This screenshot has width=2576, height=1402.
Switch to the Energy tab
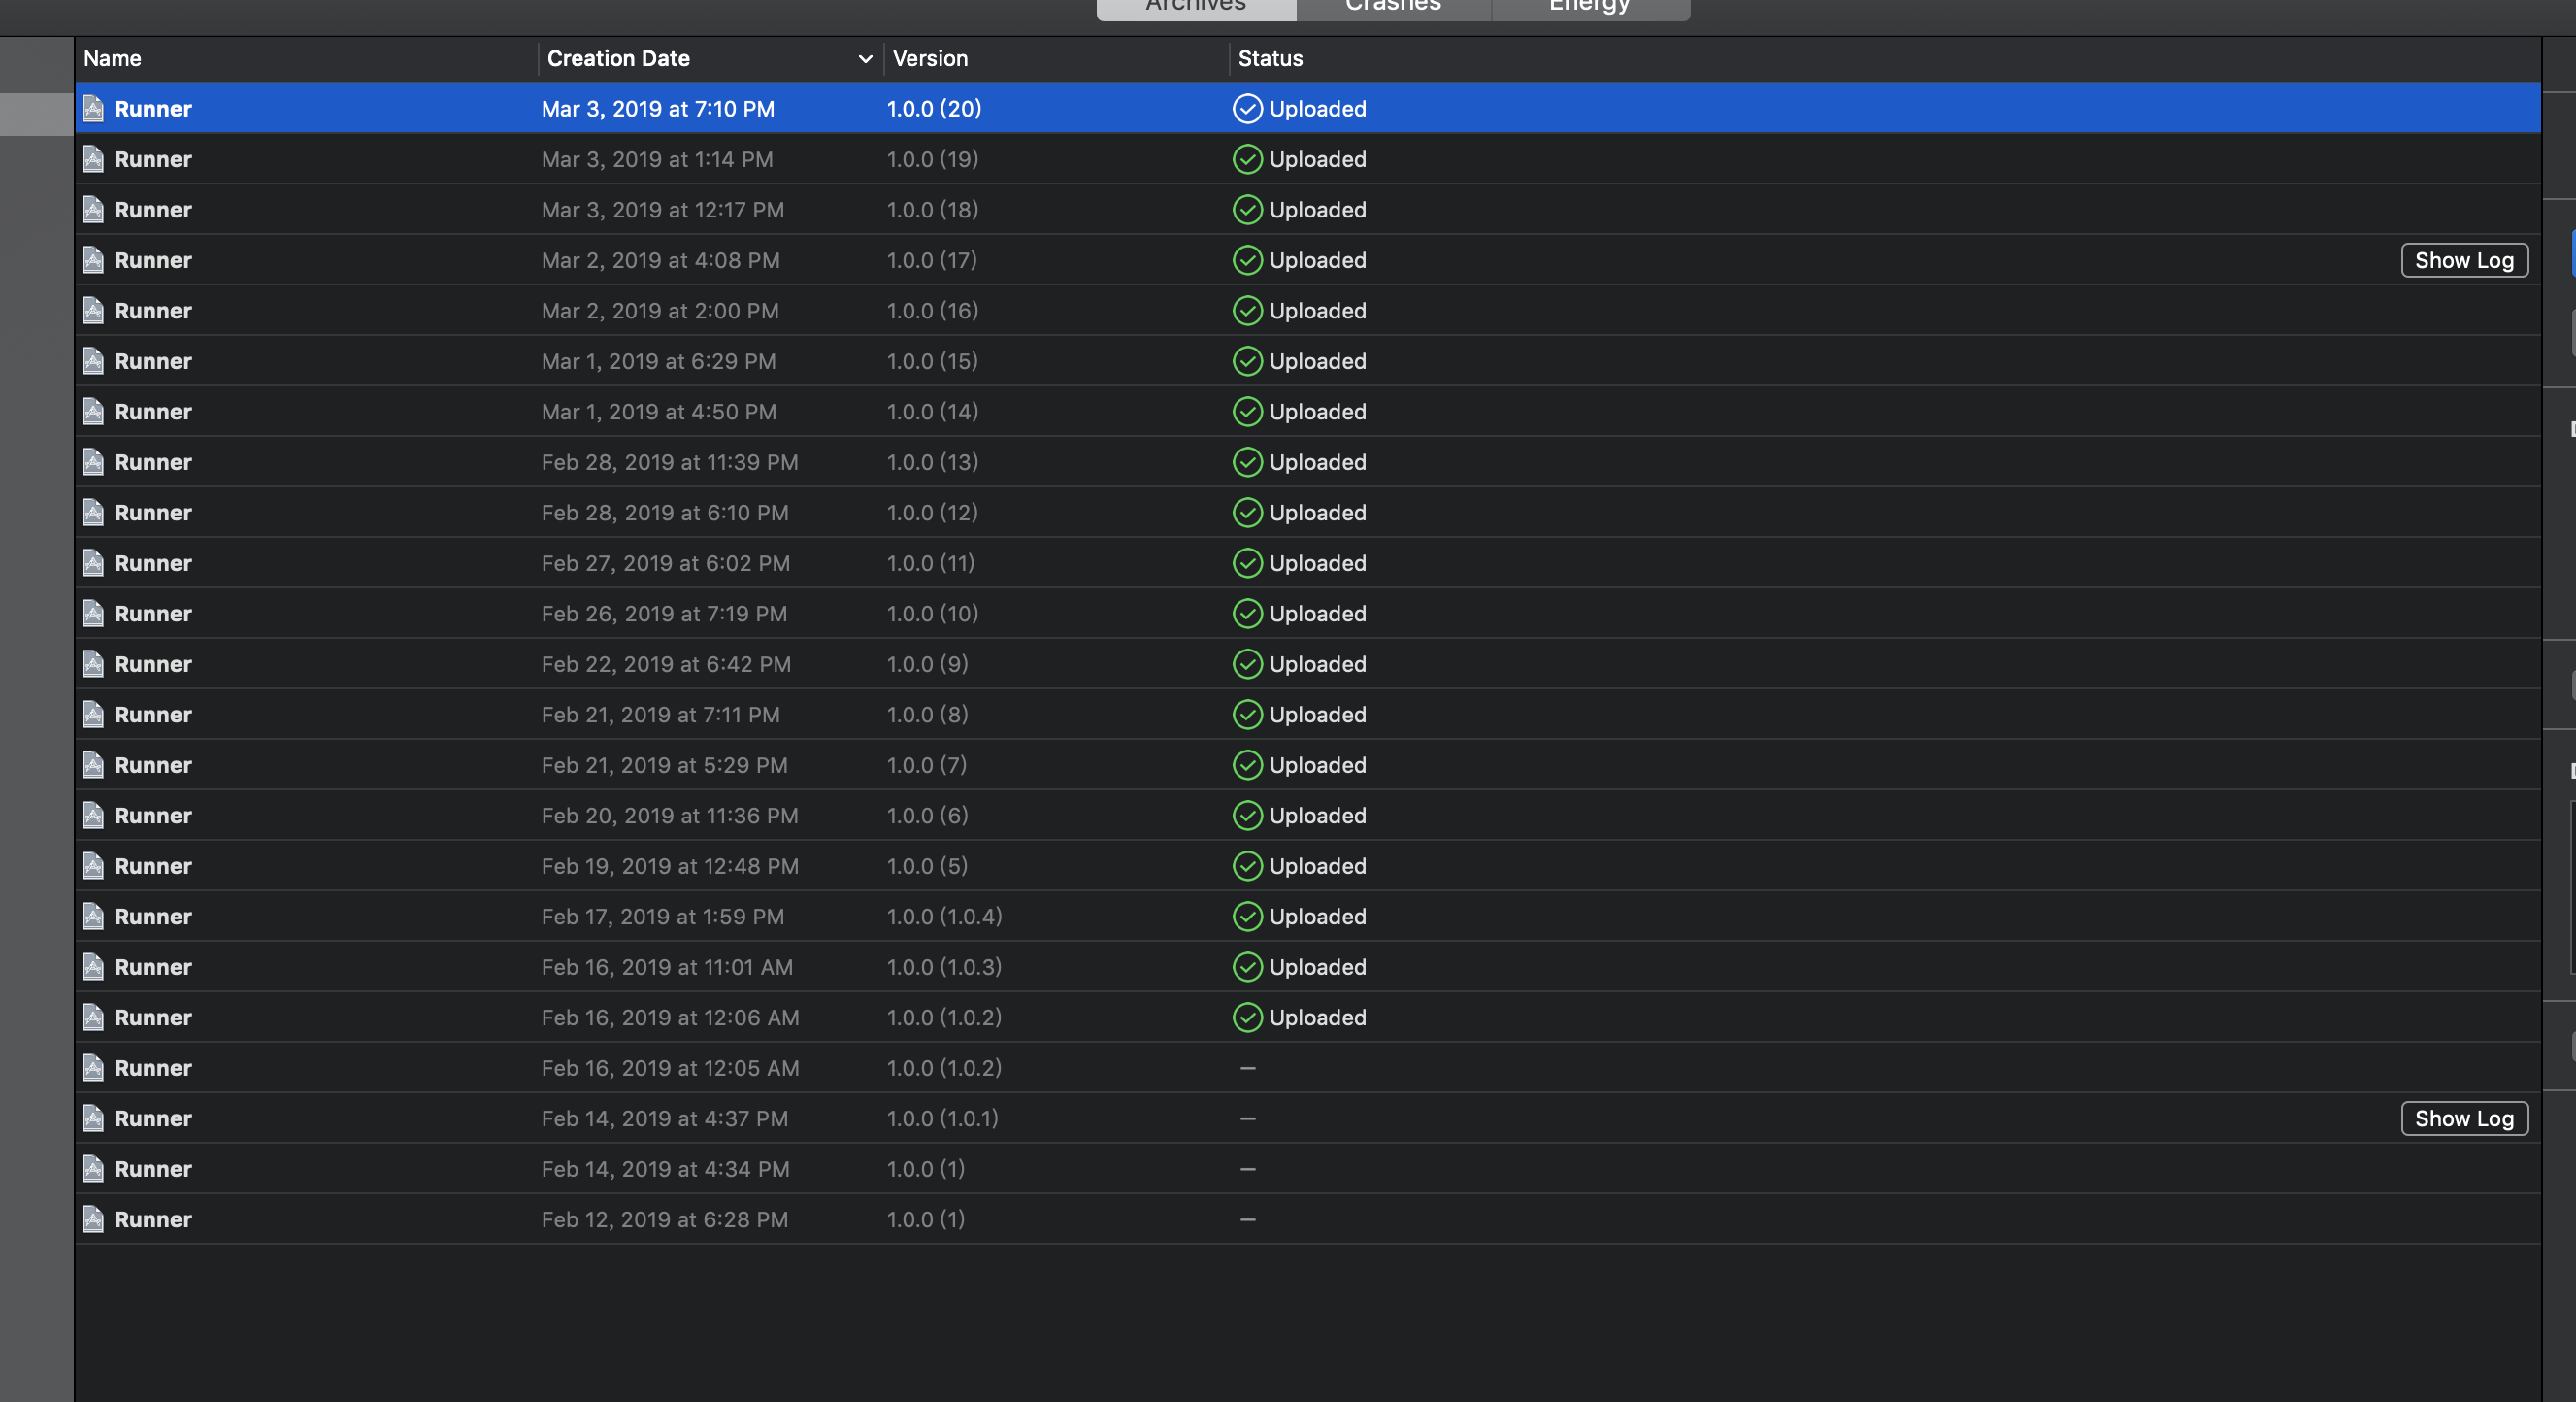coord(1589,6)
